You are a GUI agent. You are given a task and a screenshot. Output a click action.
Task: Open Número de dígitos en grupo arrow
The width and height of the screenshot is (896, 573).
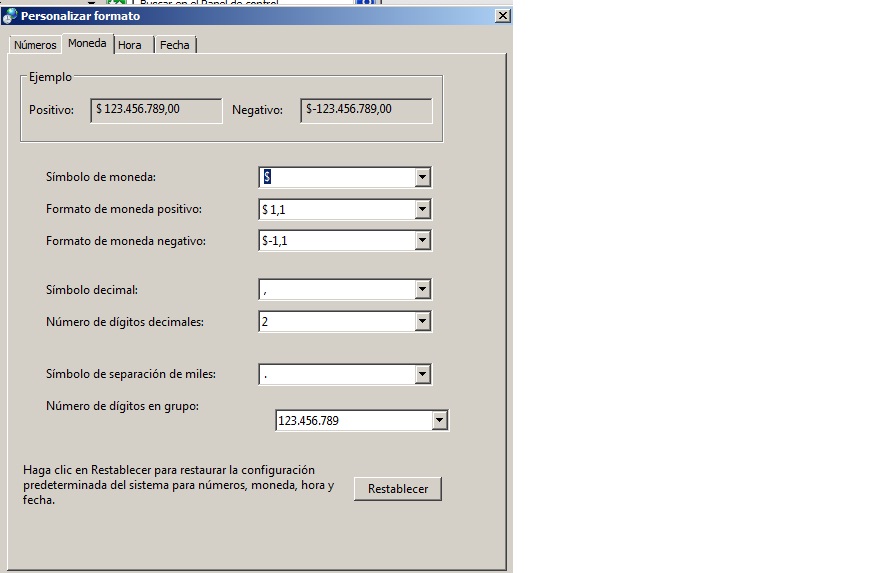tap(439, 421)
